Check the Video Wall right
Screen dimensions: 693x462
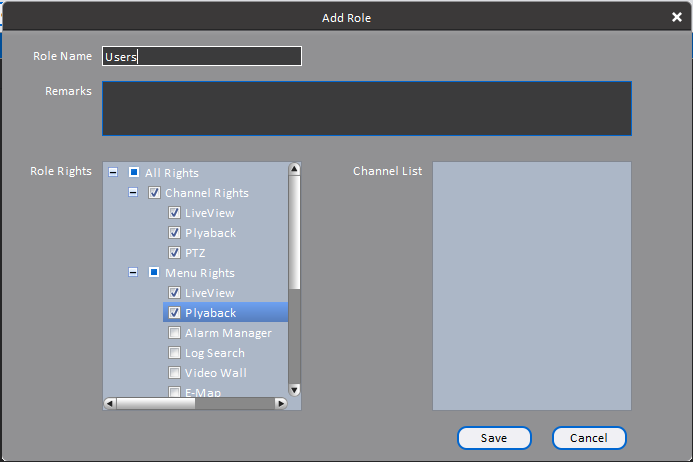coord(174,372)
